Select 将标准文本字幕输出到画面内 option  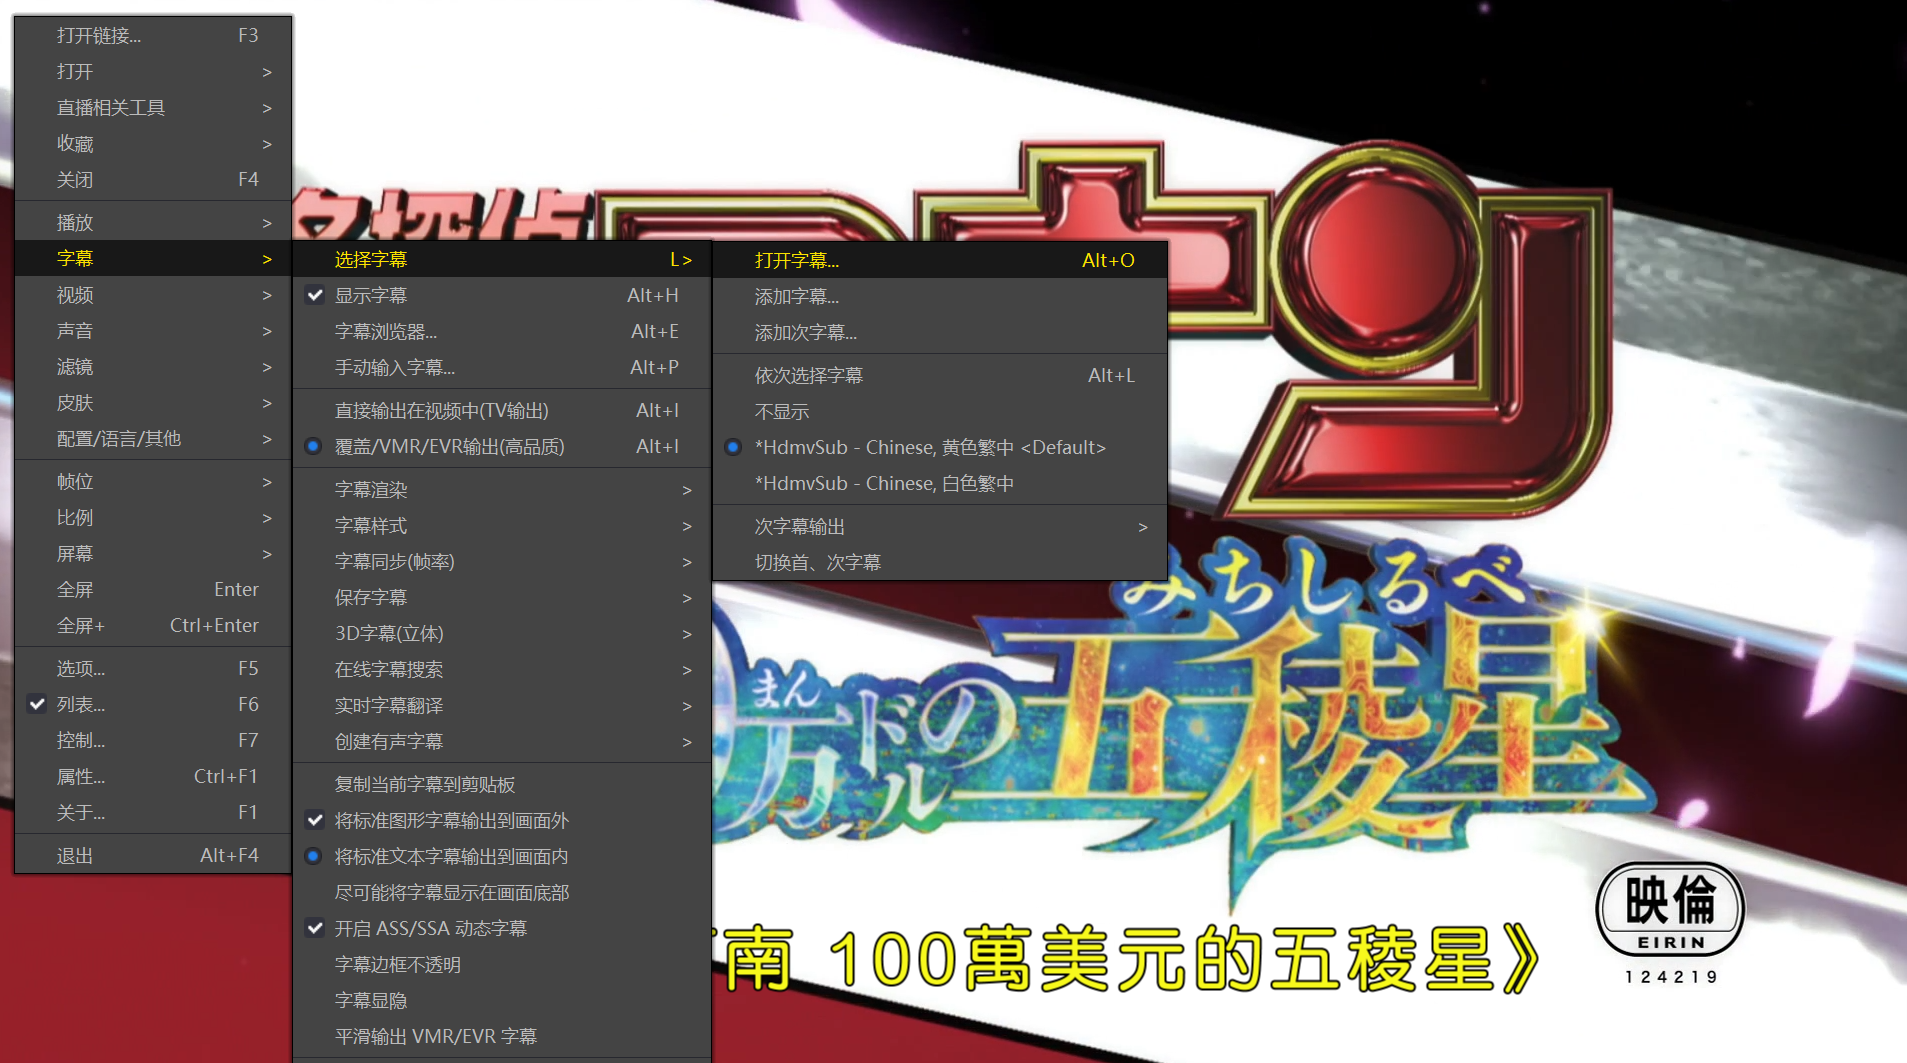(x=451, y=856)
